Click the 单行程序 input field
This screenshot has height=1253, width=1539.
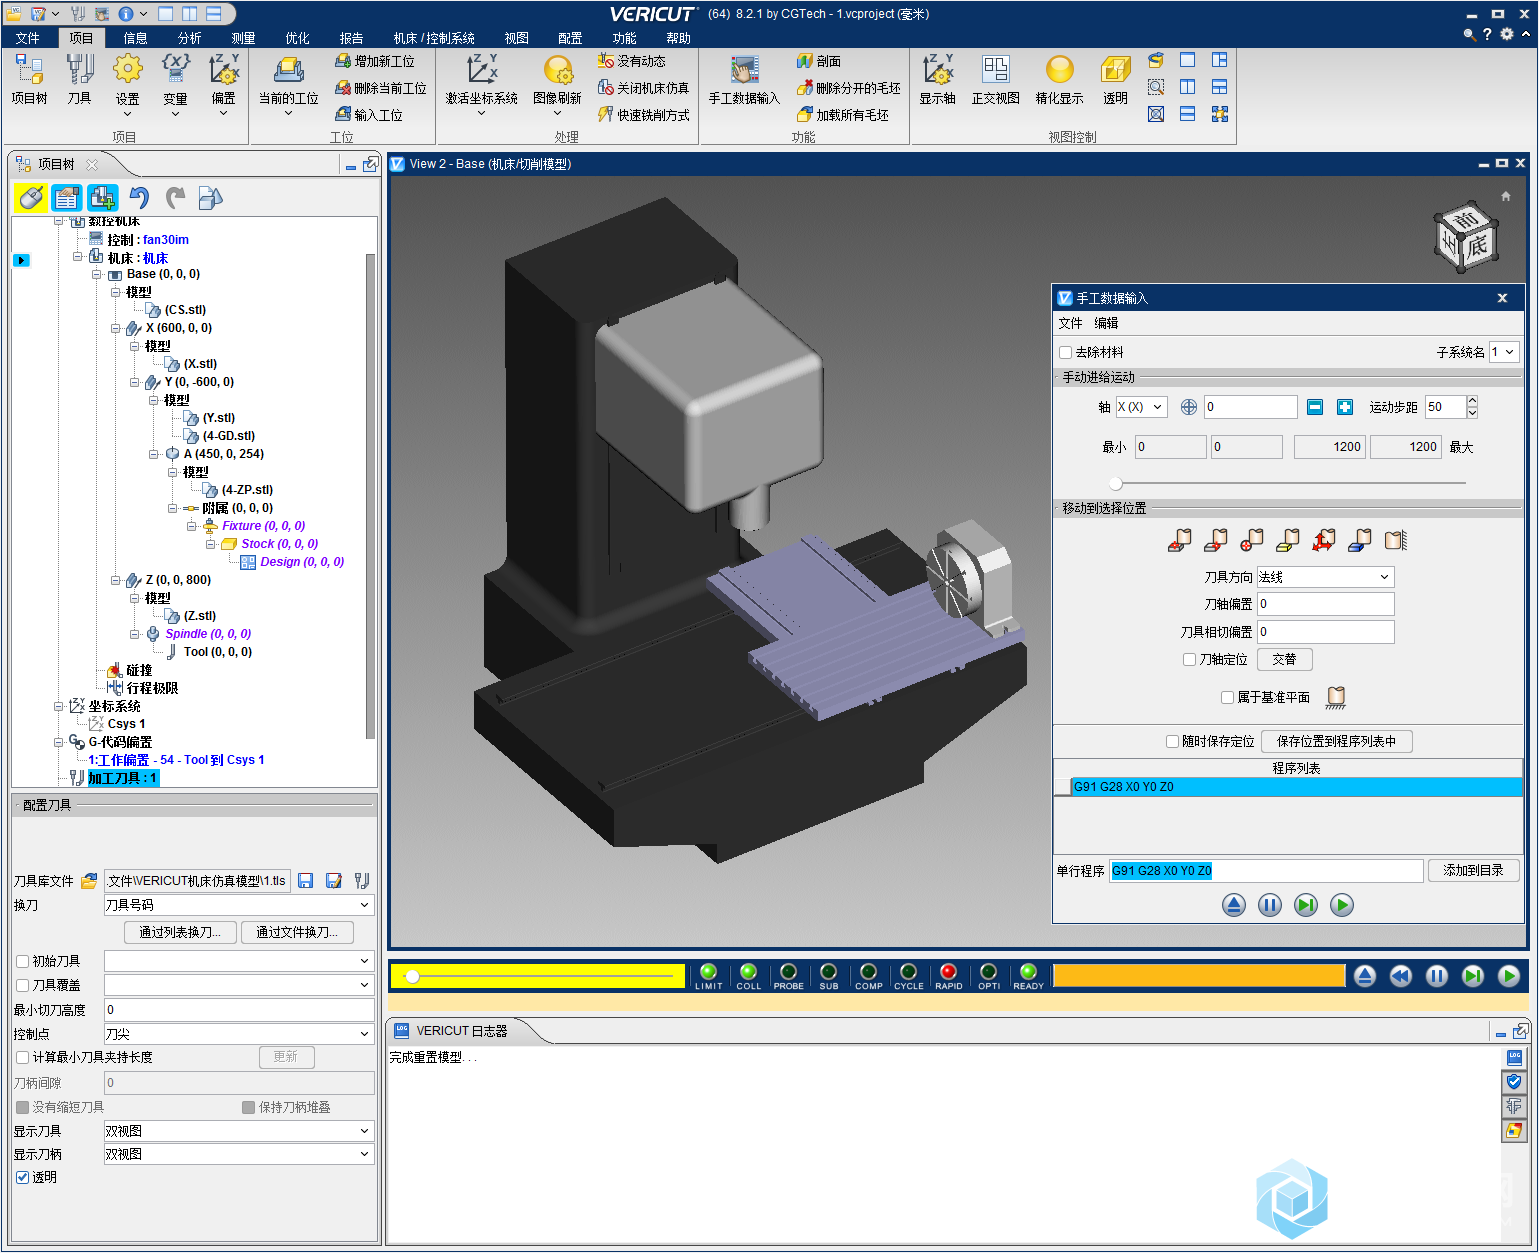[1266, 870]
